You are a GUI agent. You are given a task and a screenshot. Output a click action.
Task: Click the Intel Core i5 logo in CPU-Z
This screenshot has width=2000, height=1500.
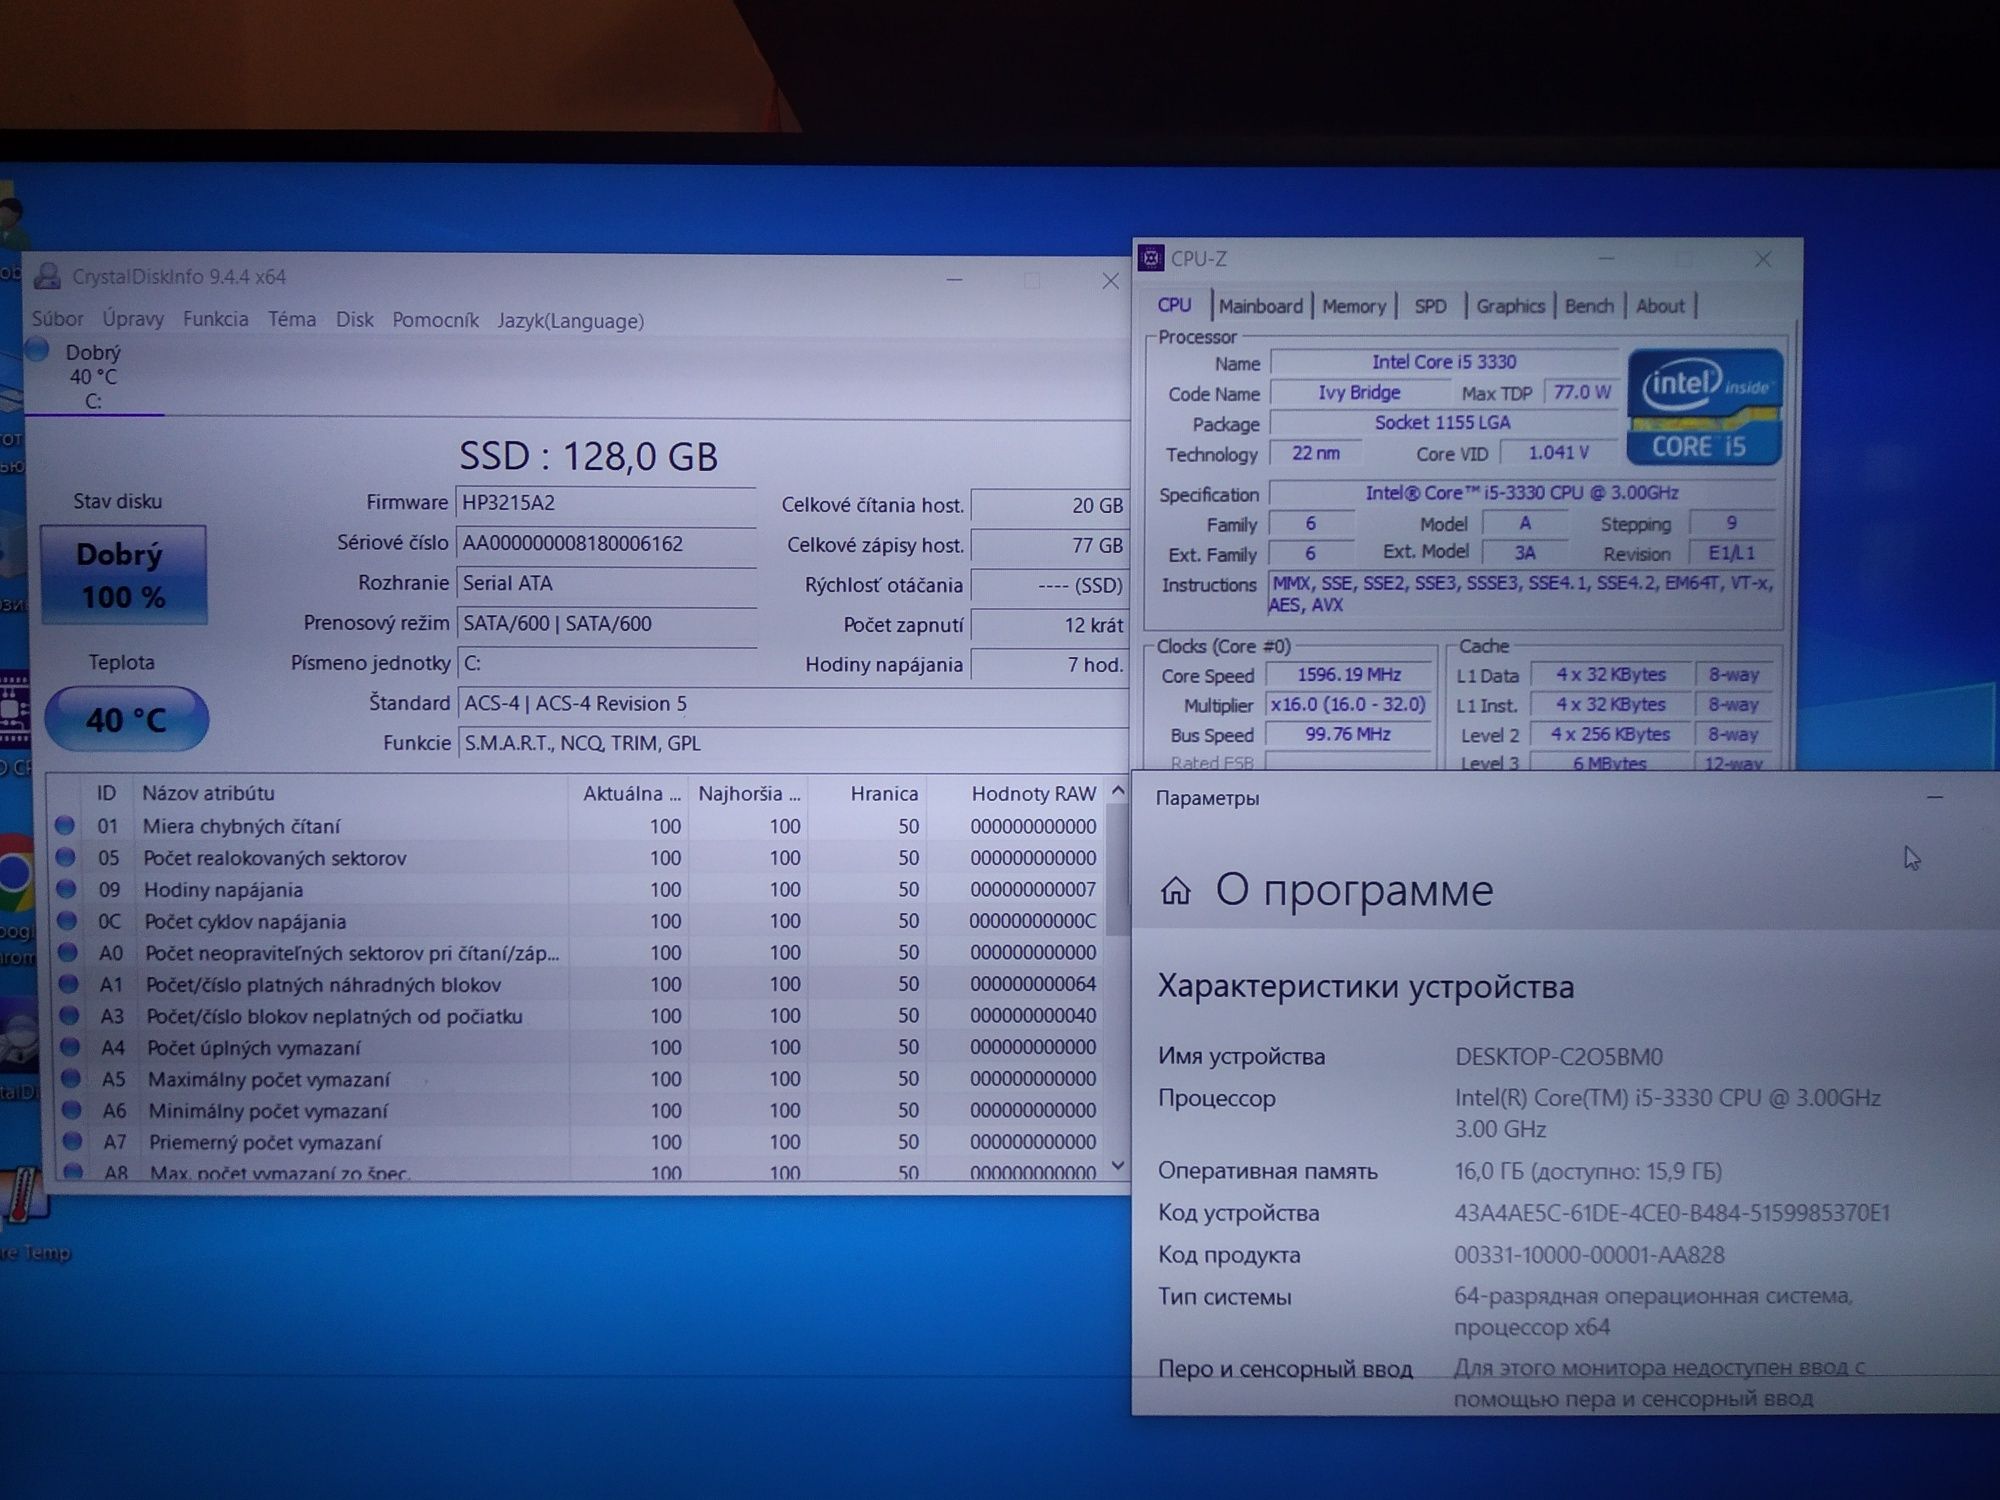point(1704,407)
